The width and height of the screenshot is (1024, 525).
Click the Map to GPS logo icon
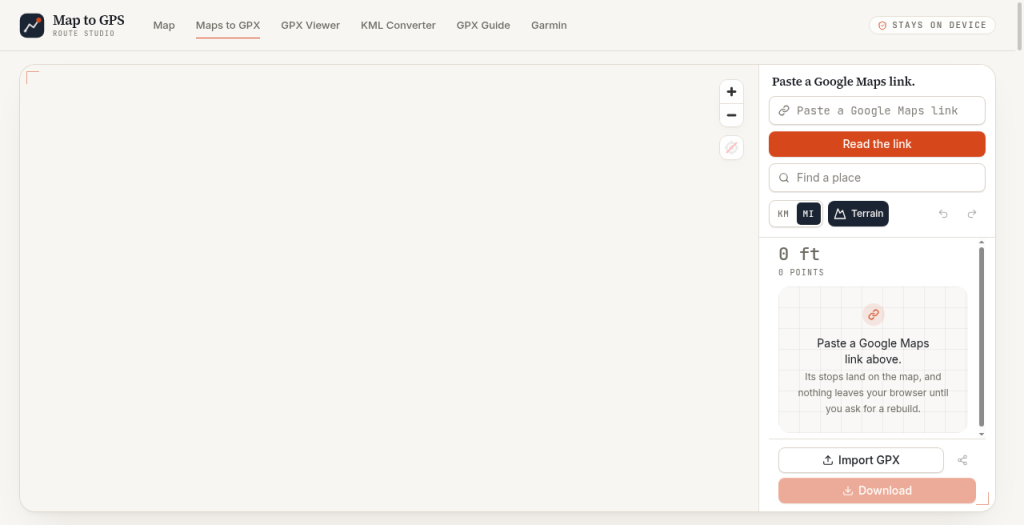pos(32,25)
